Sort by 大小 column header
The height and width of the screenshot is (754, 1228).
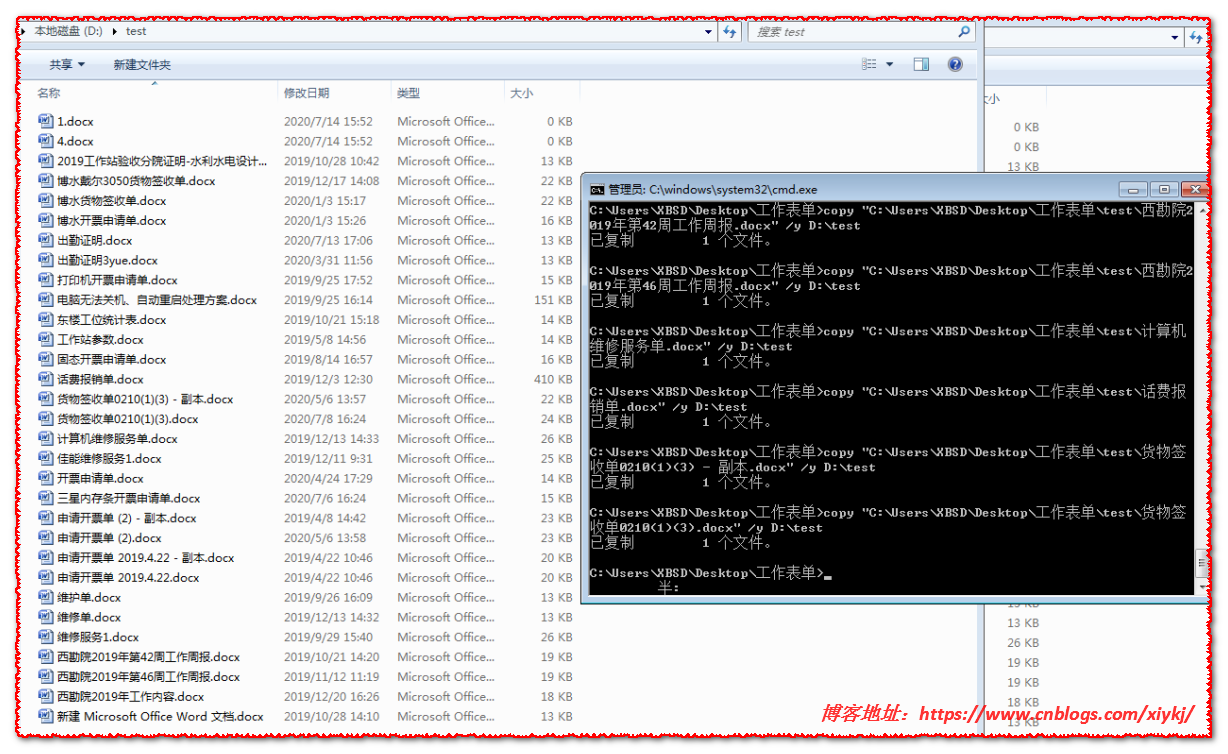pyautogui.click(x=521, y=93)
